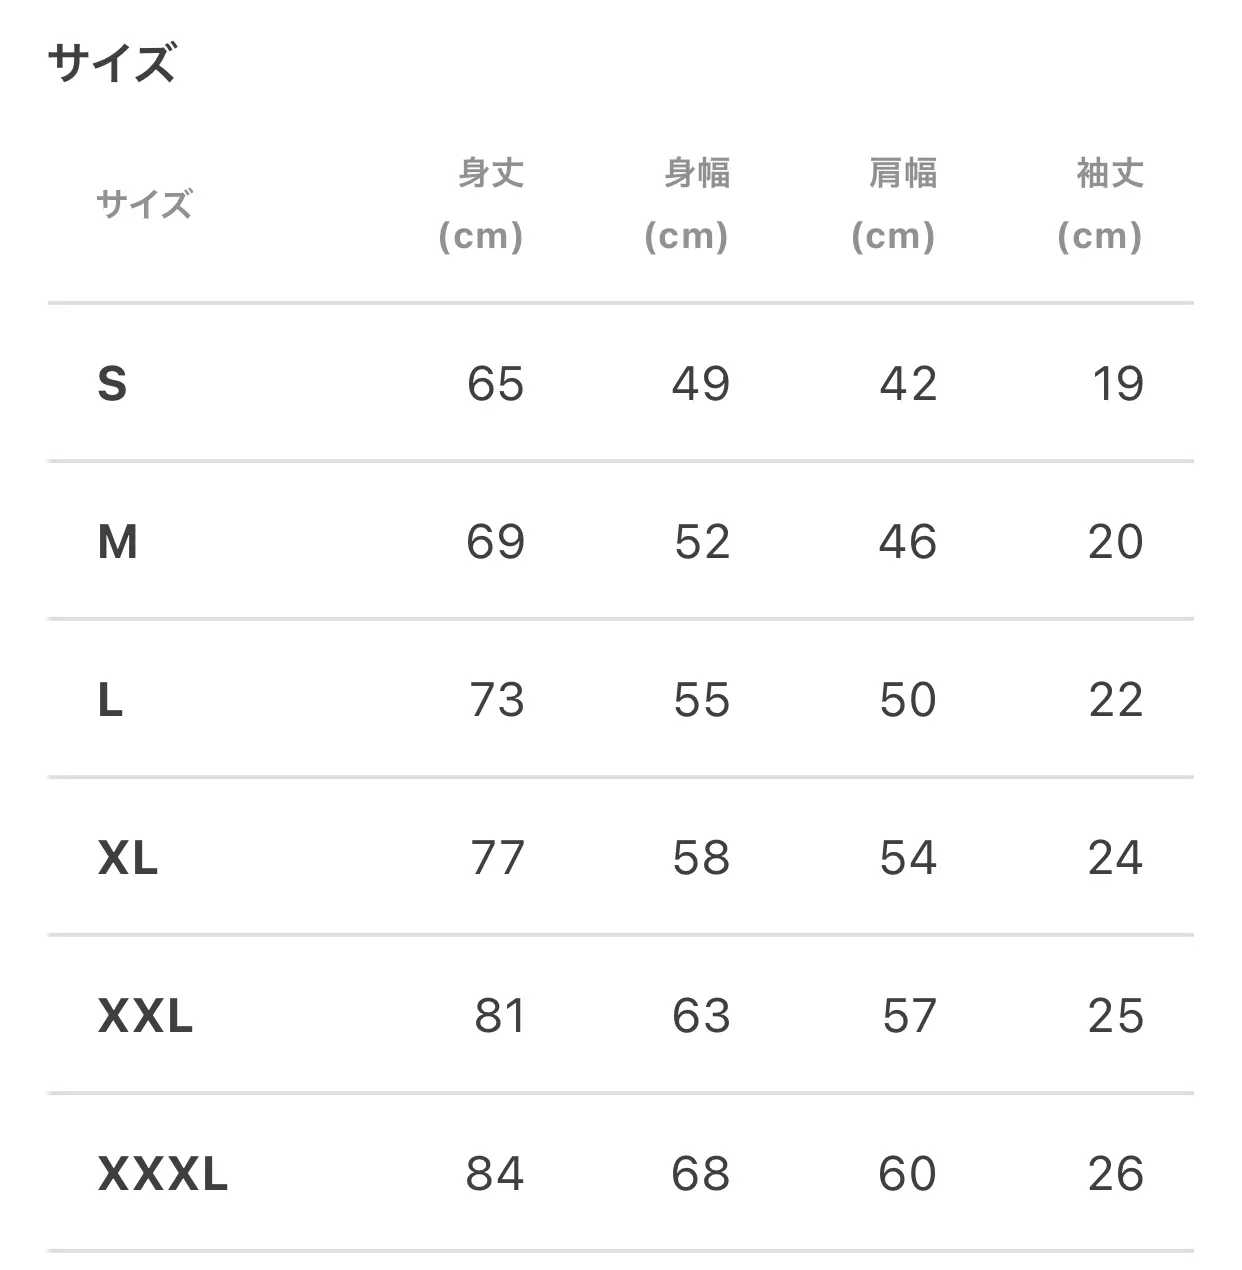Click the 肩幅 (cm) column header
This screenshot has width=1242, height=1270.
[894, 205]
